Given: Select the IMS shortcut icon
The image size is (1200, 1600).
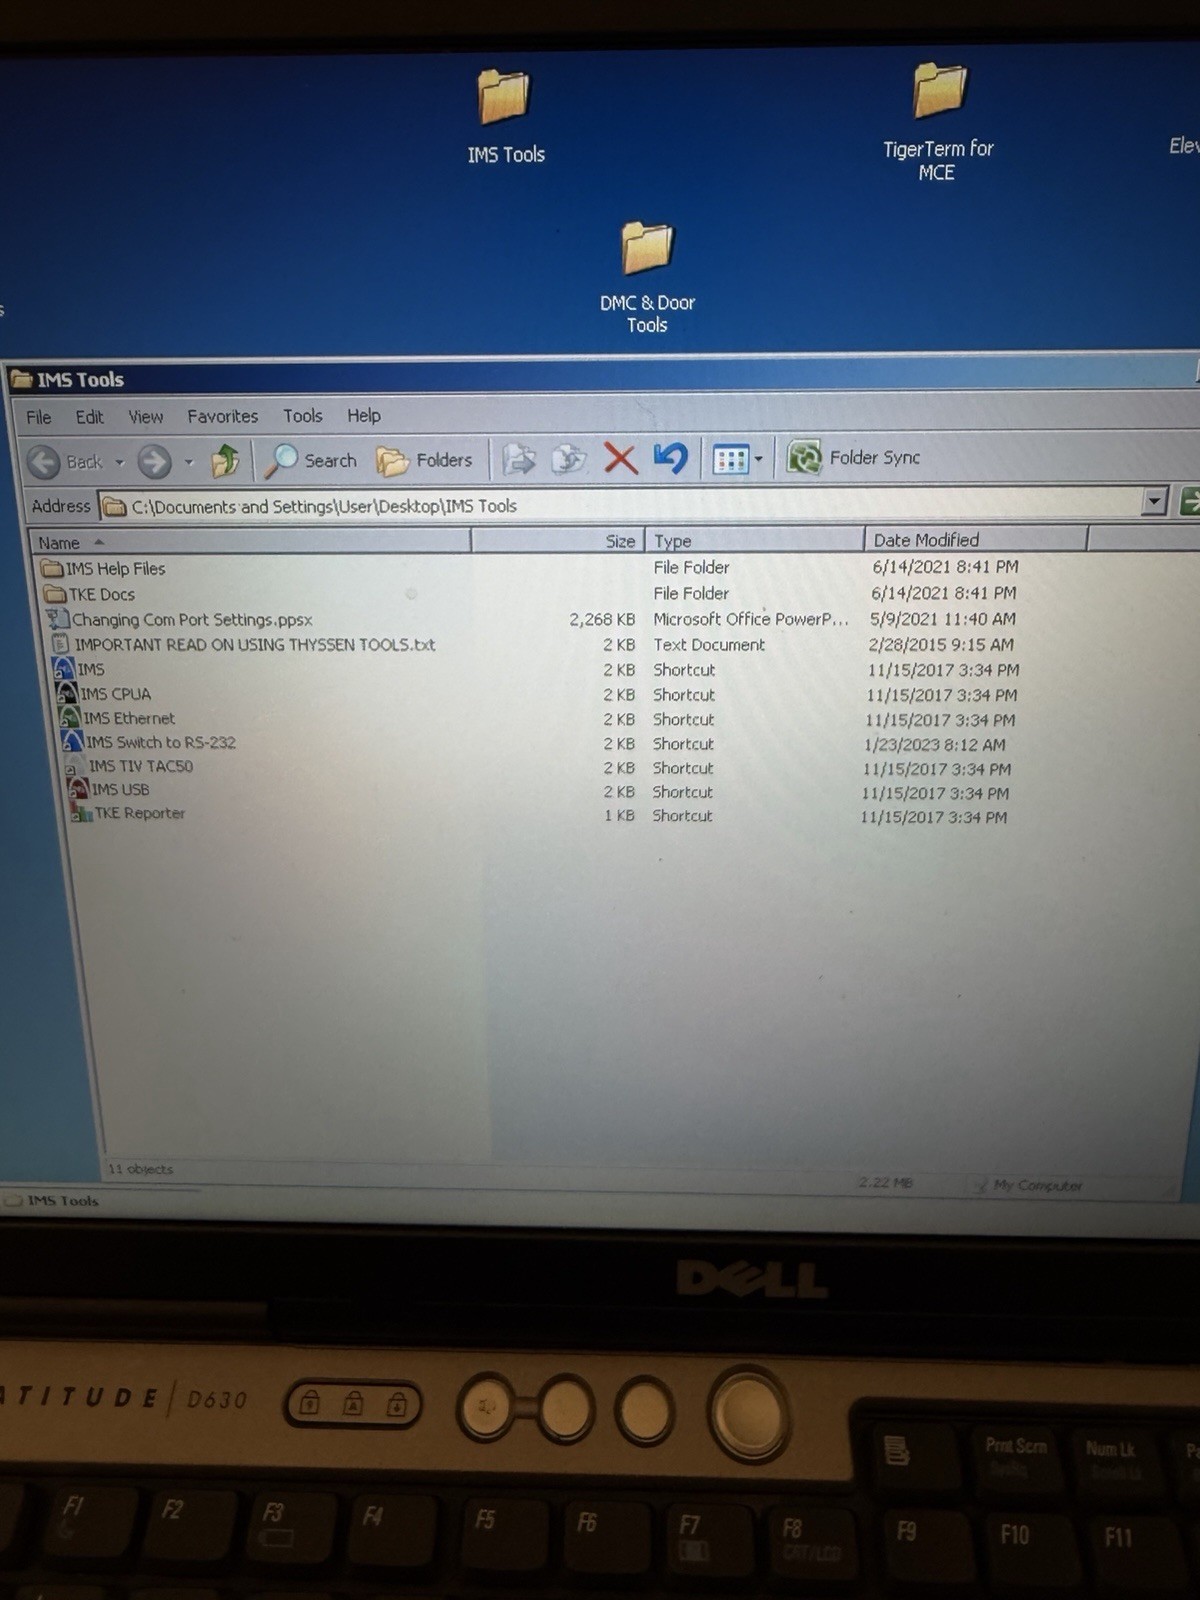Looking at the screenshot, I should point(64,668).
